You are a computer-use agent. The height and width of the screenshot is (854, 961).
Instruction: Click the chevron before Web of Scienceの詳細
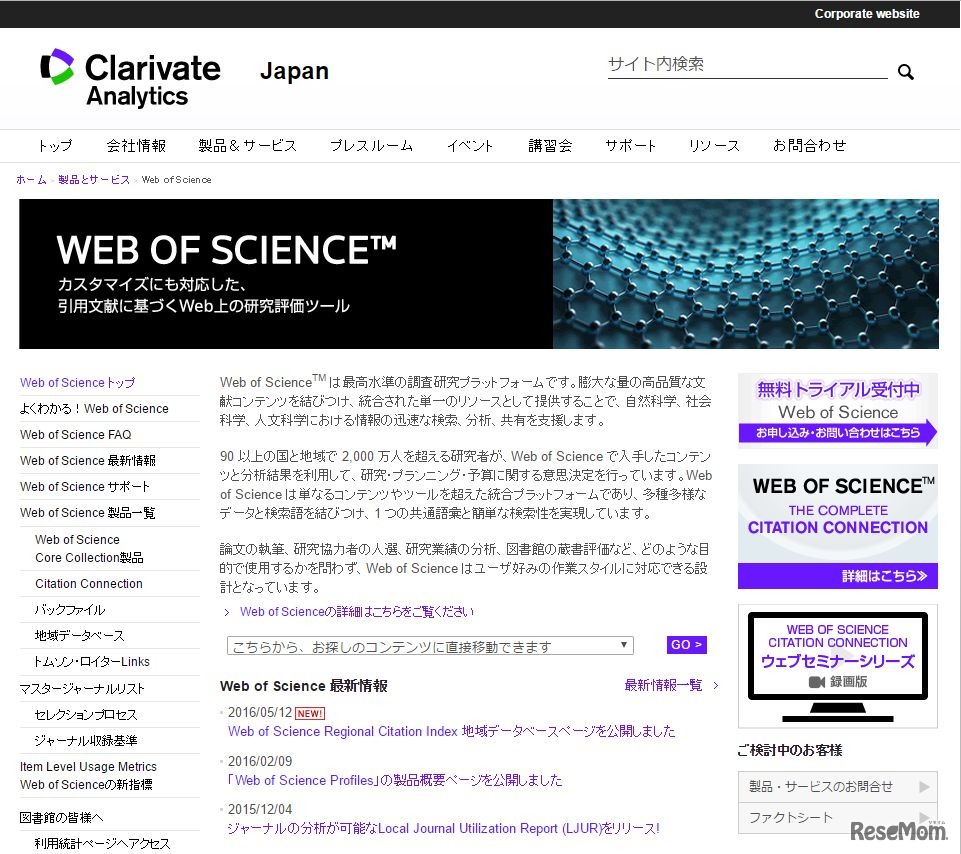click(x=227, y=612)
